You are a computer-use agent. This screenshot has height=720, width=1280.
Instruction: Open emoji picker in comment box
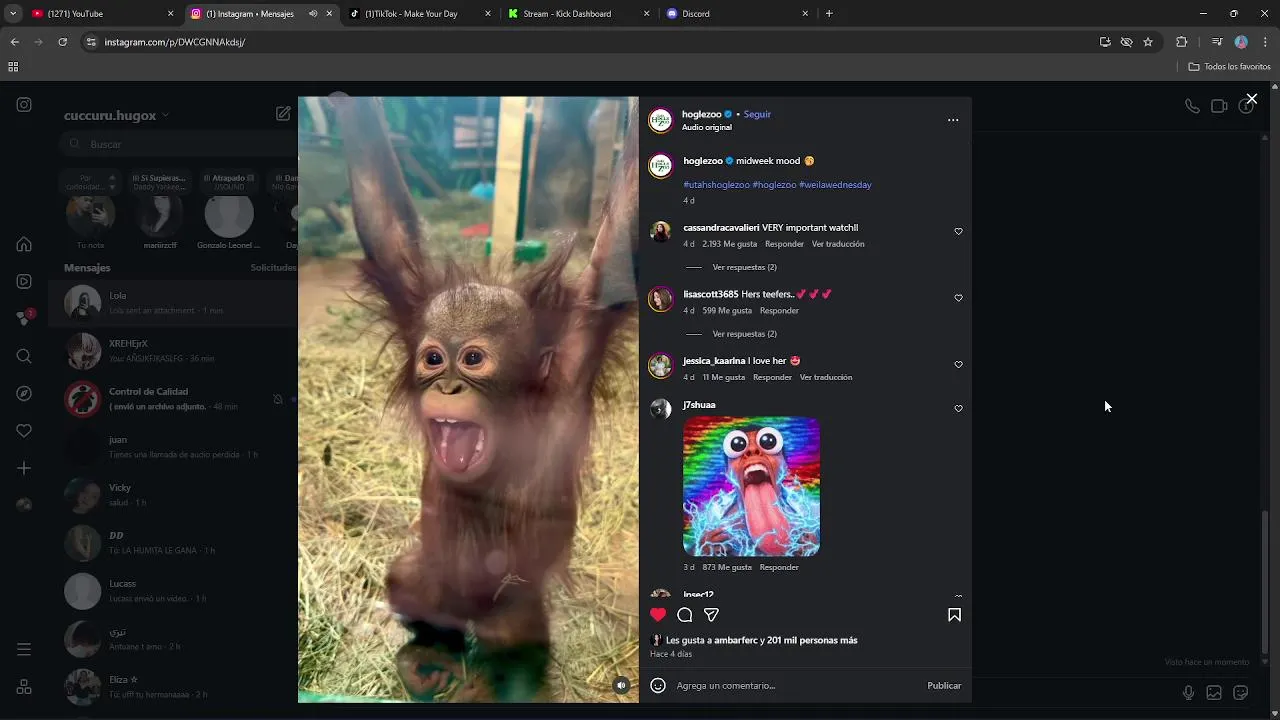(x=658, y=685)
